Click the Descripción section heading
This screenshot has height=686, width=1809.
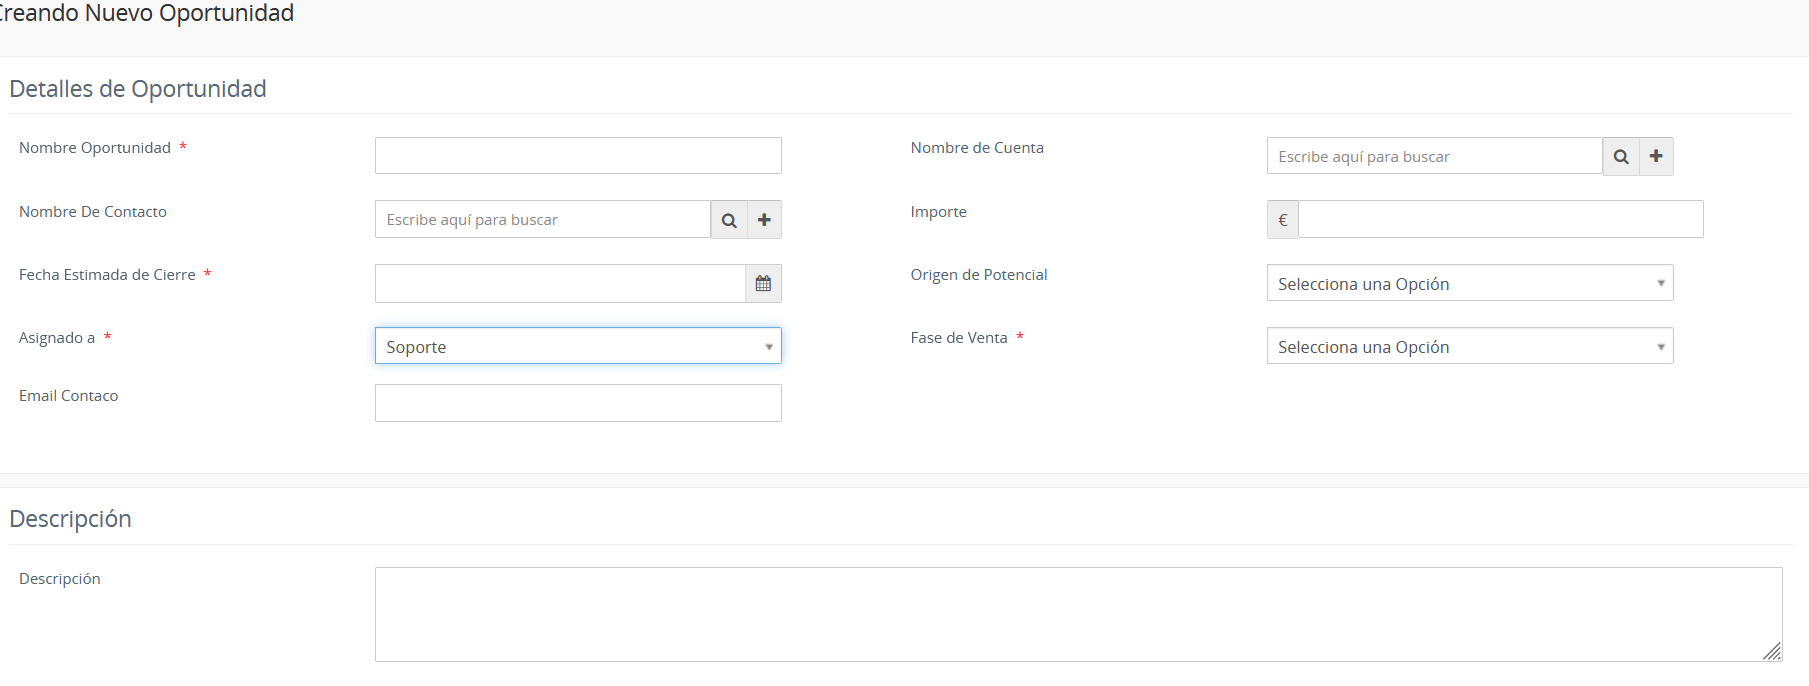[70, 519]
